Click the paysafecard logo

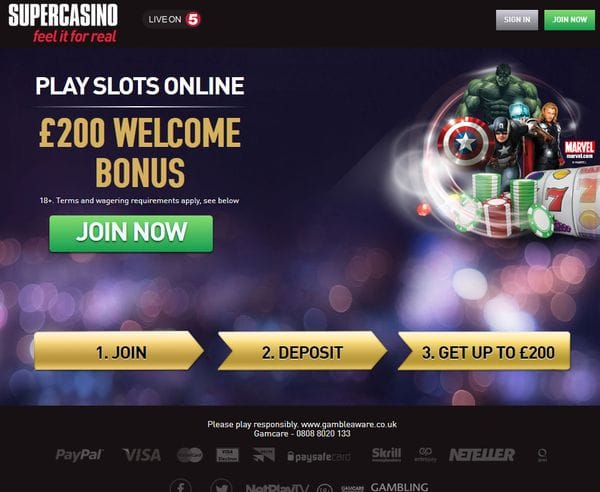[x=319, y=456]
